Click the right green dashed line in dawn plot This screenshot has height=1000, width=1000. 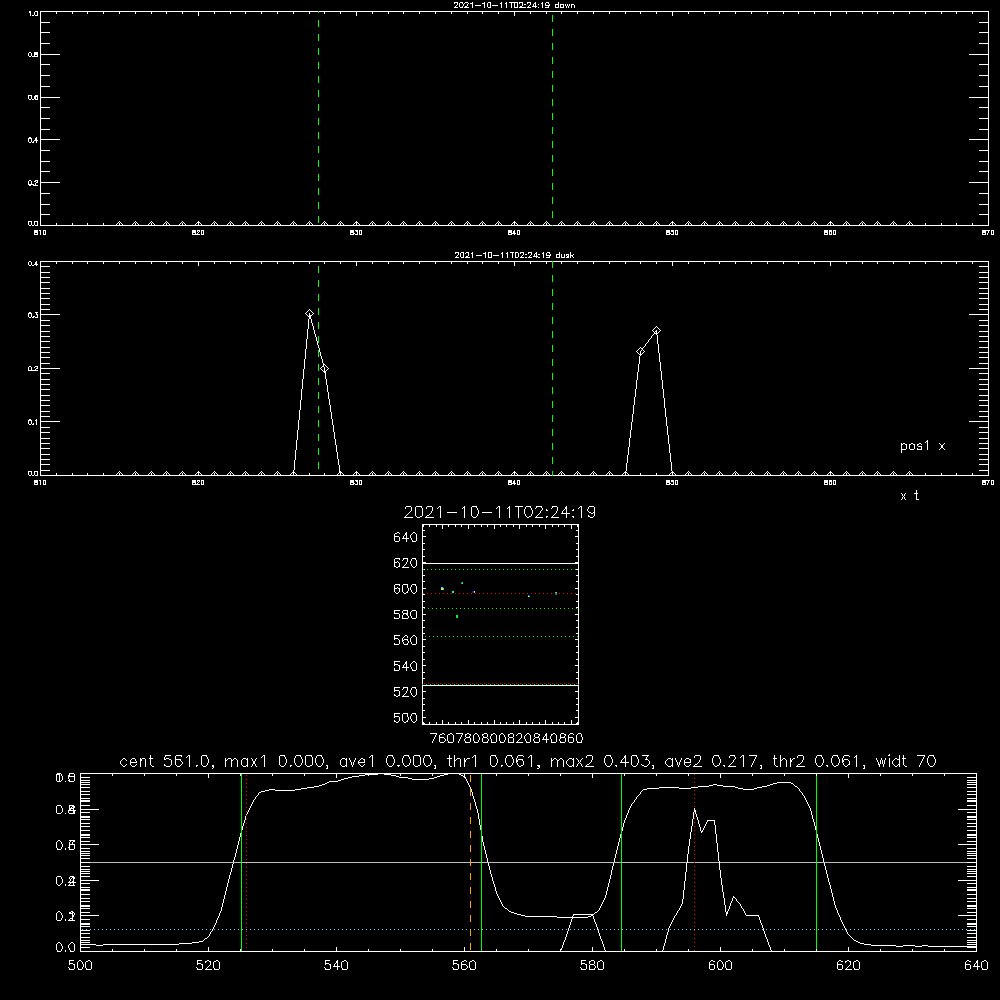pyautogui.click(x=552, y=118)
